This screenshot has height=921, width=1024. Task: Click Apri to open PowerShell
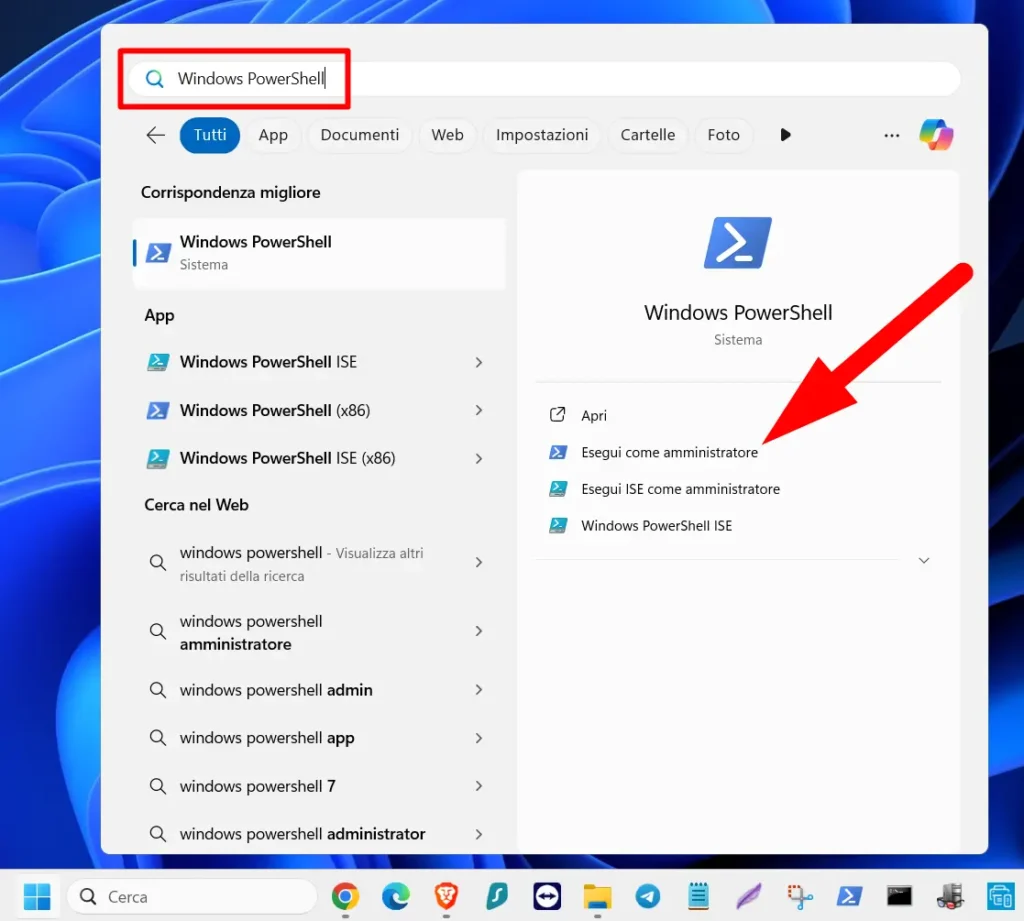click(738, 415)
